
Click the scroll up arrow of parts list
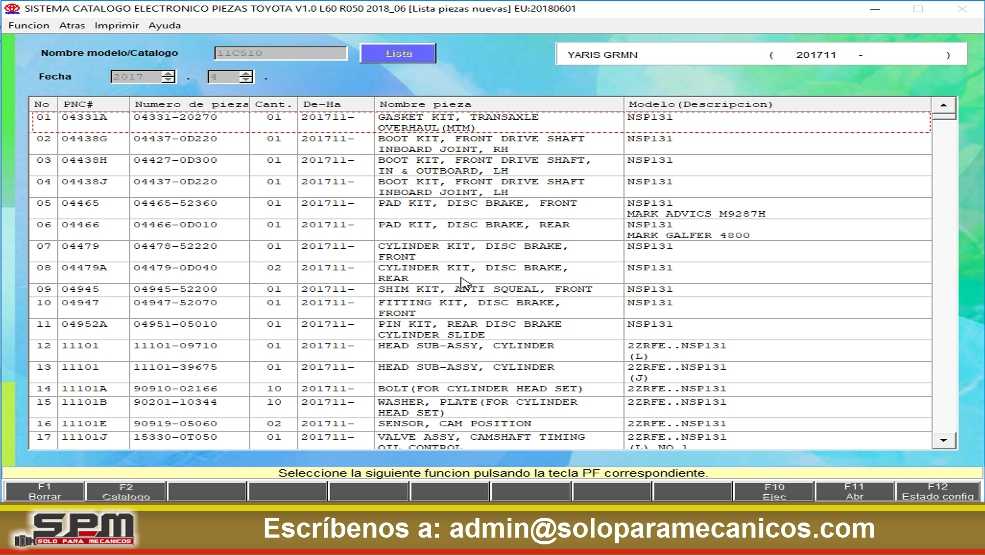pyautogui.click(x=944, y=105)
